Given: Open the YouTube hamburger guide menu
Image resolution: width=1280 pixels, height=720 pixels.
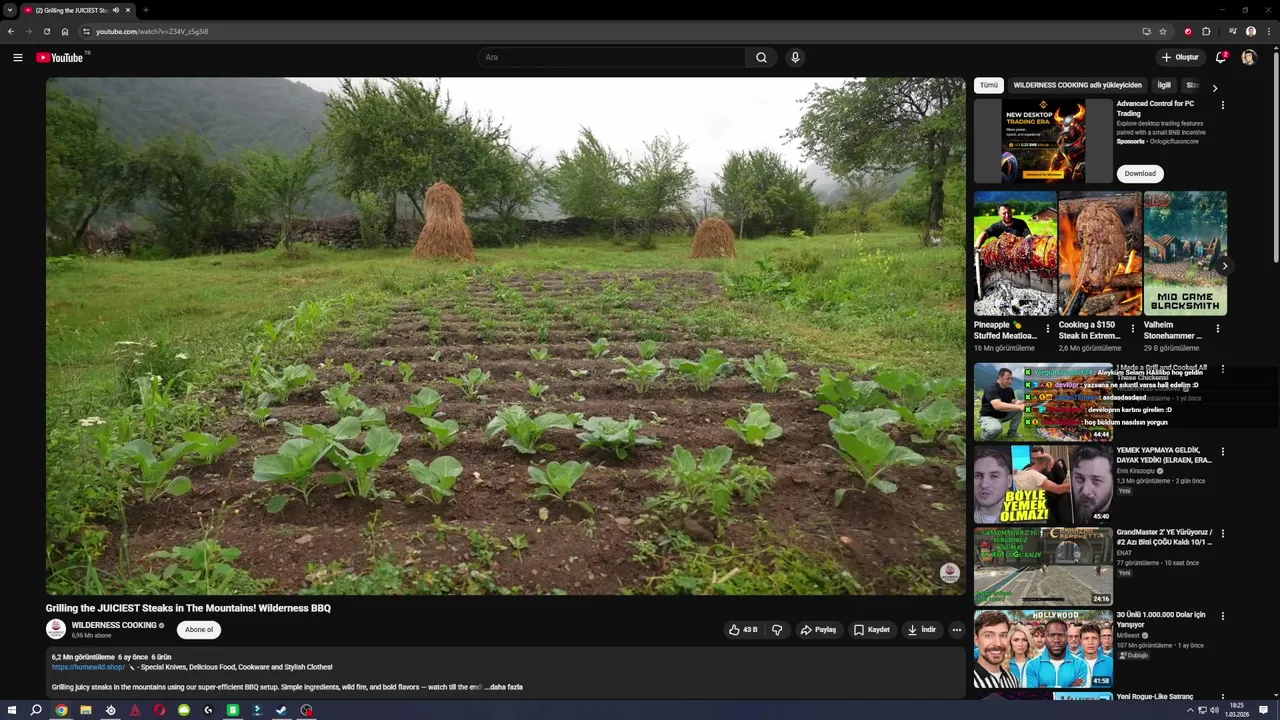Looking at the screenshot, I should (x=18, y=57).
